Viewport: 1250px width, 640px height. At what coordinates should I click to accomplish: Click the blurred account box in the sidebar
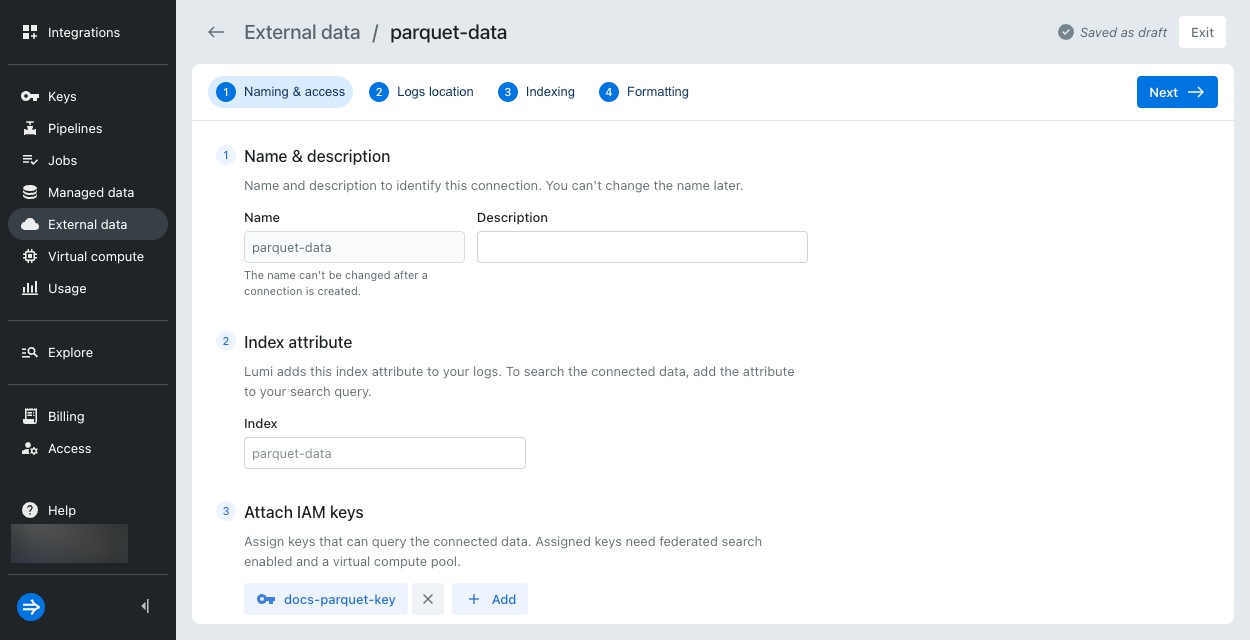click(69, 543)
